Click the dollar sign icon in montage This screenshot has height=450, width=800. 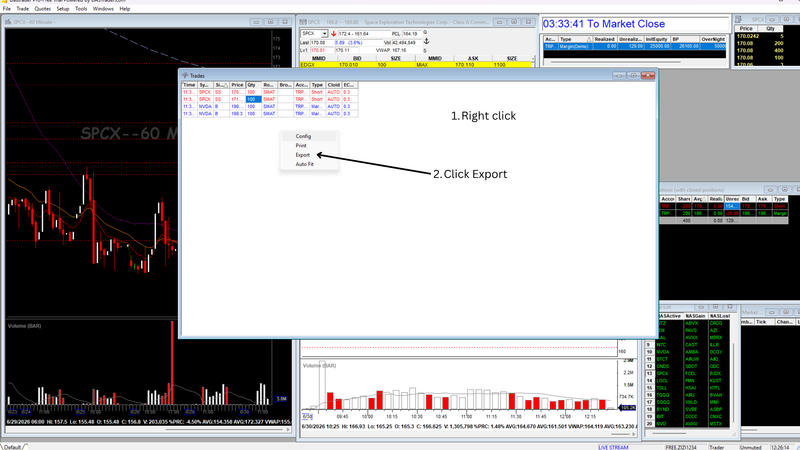point(425,51)
